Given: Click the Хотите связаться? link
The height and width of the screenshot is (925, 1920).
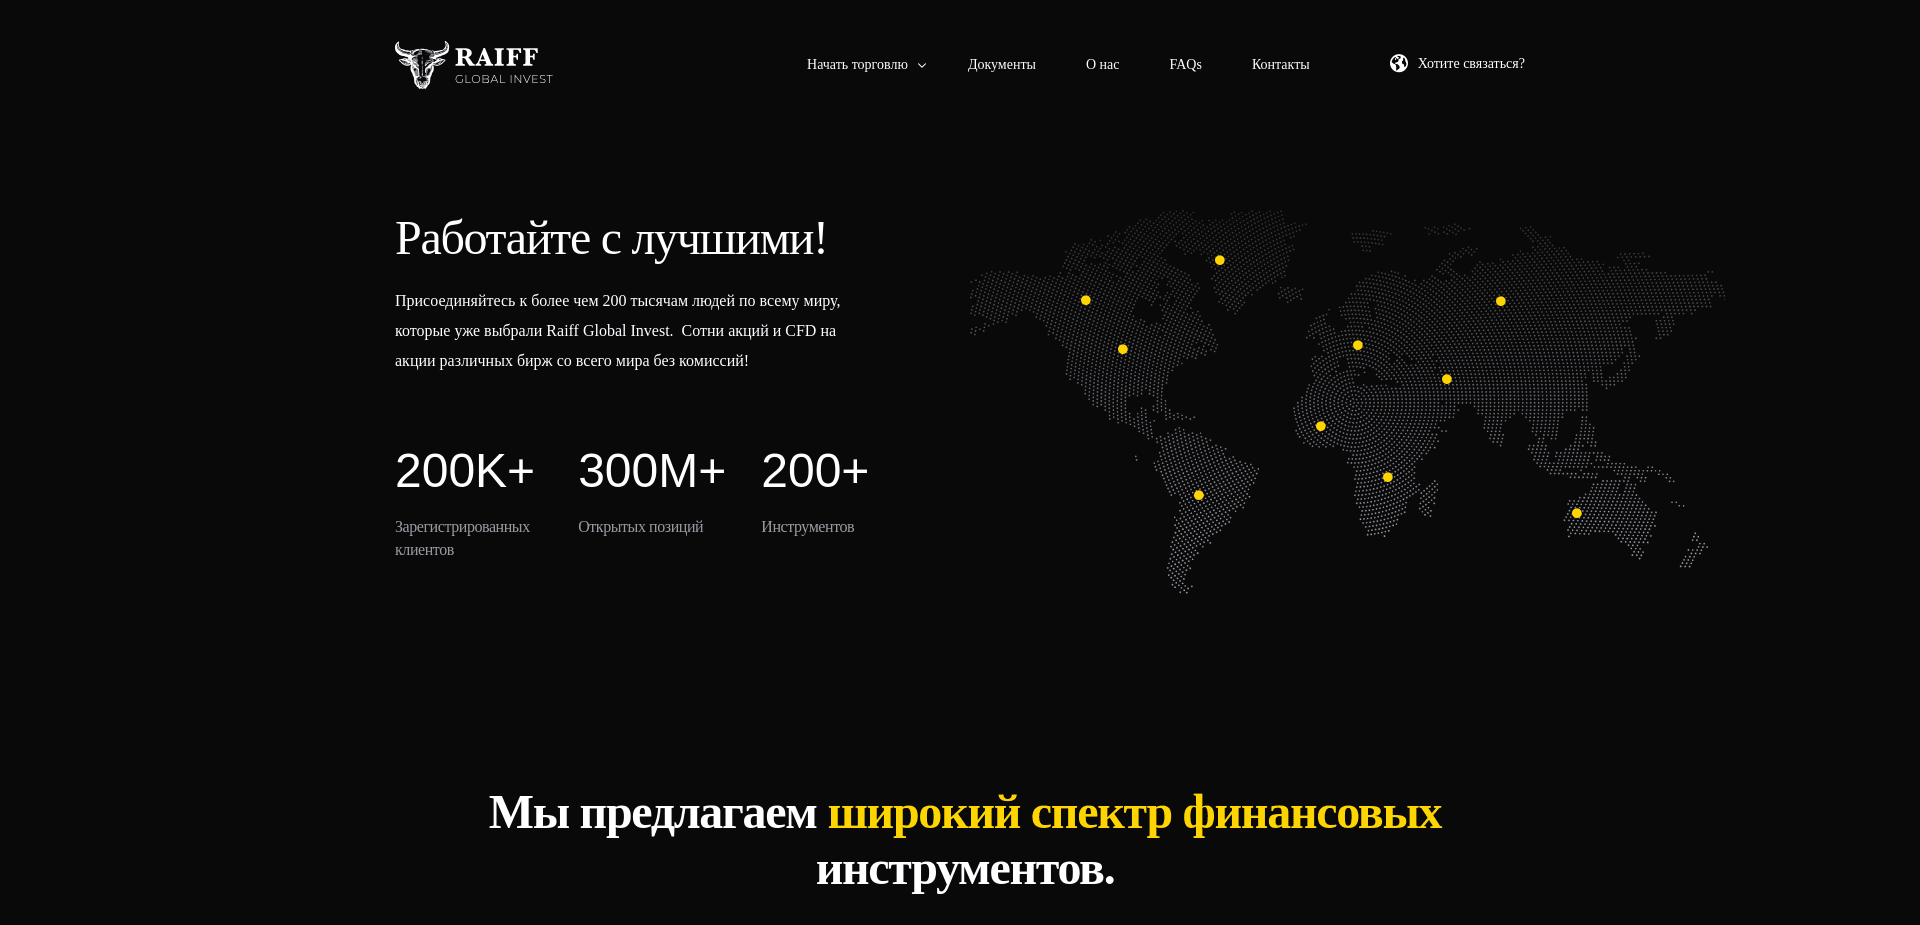Looking at the screenshot, I should pyautogui.click(x=1472, y=63).
